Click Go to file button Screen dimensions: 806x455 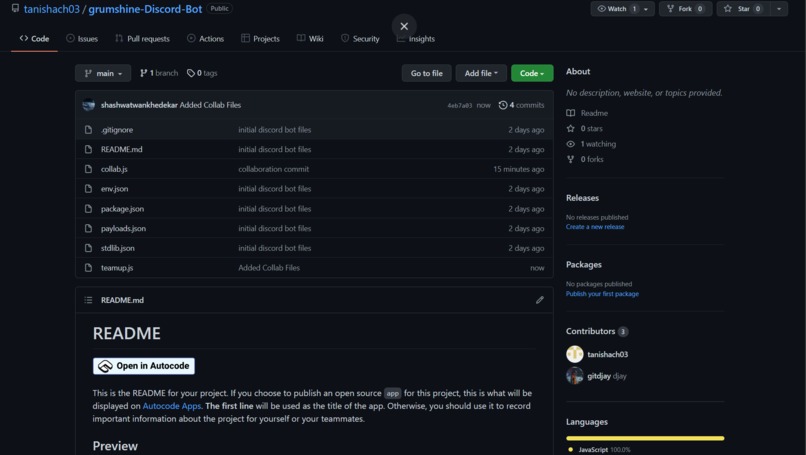click(427, 73)
